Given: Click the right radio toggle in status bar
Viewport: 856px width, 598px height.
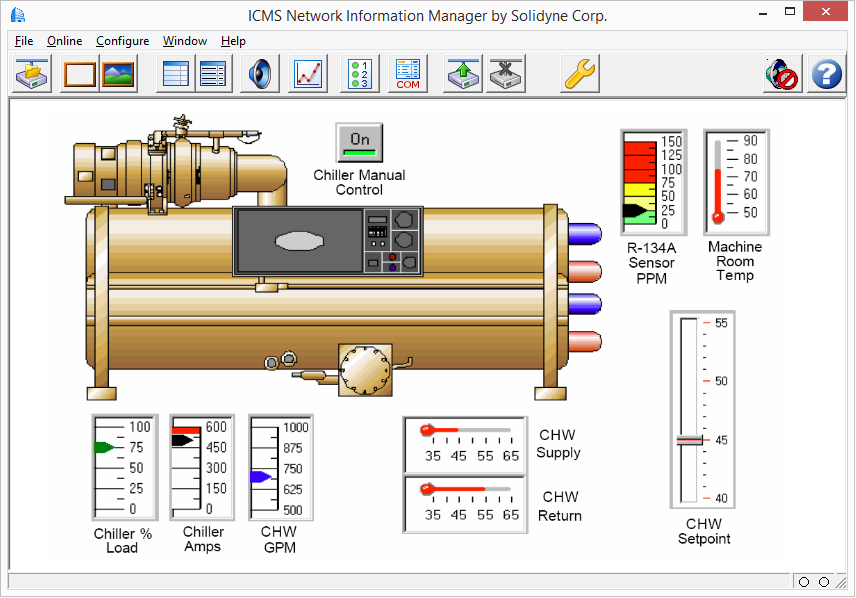Looking at the screenshot, I should pyautogui.click(x=822, y=581).
